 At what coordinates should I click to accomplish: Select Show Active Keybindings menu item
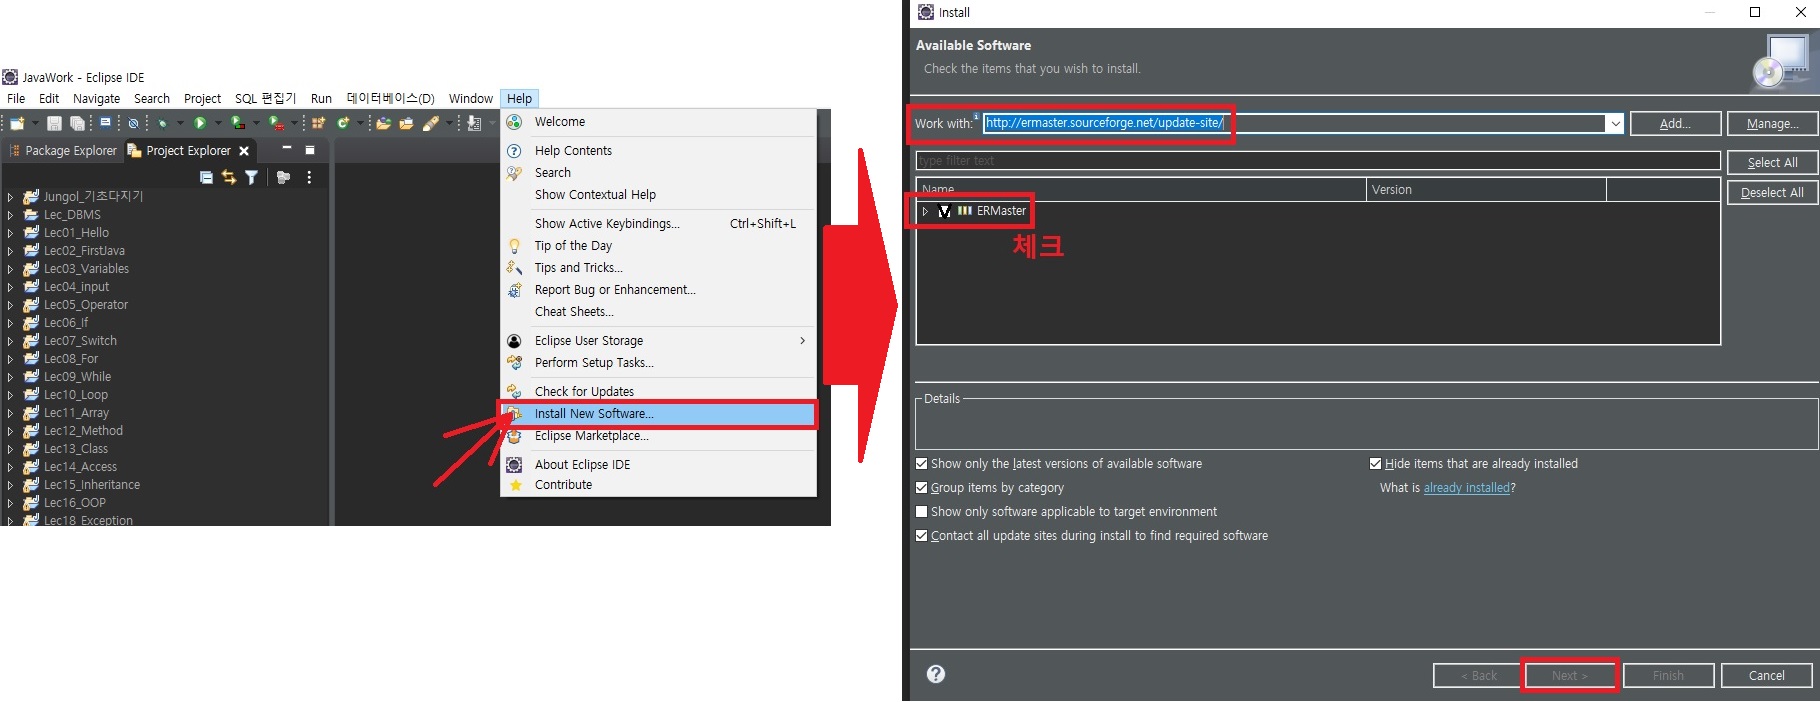658,224
